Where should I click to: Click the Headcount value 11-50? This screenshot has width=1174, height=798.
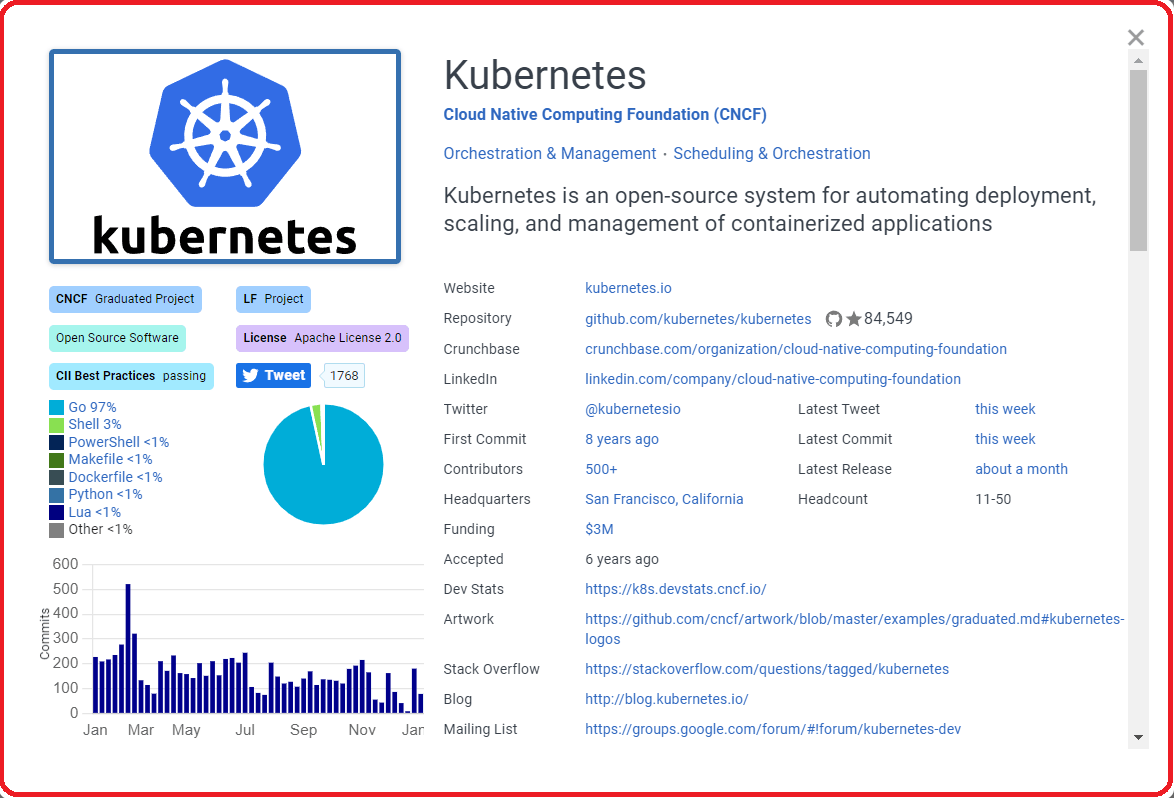993,499
